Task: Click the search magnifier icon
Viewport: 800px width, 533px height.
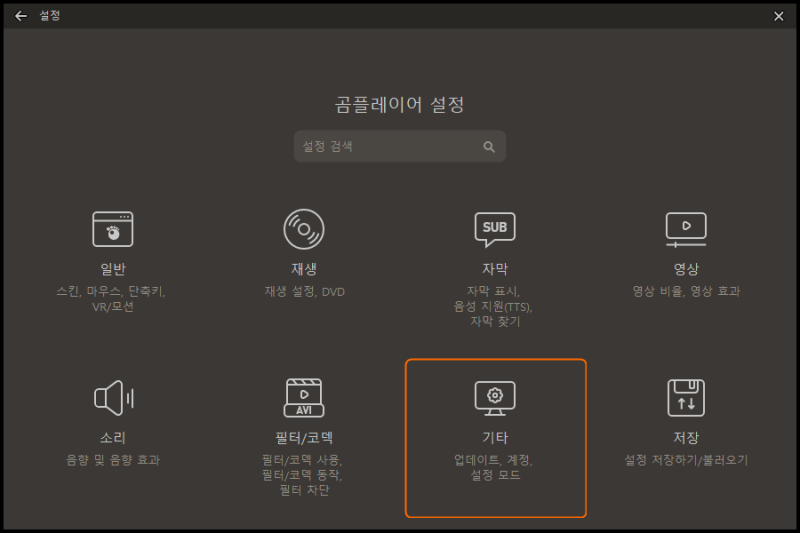Action: pyautogui.click(x=489, y=147)
